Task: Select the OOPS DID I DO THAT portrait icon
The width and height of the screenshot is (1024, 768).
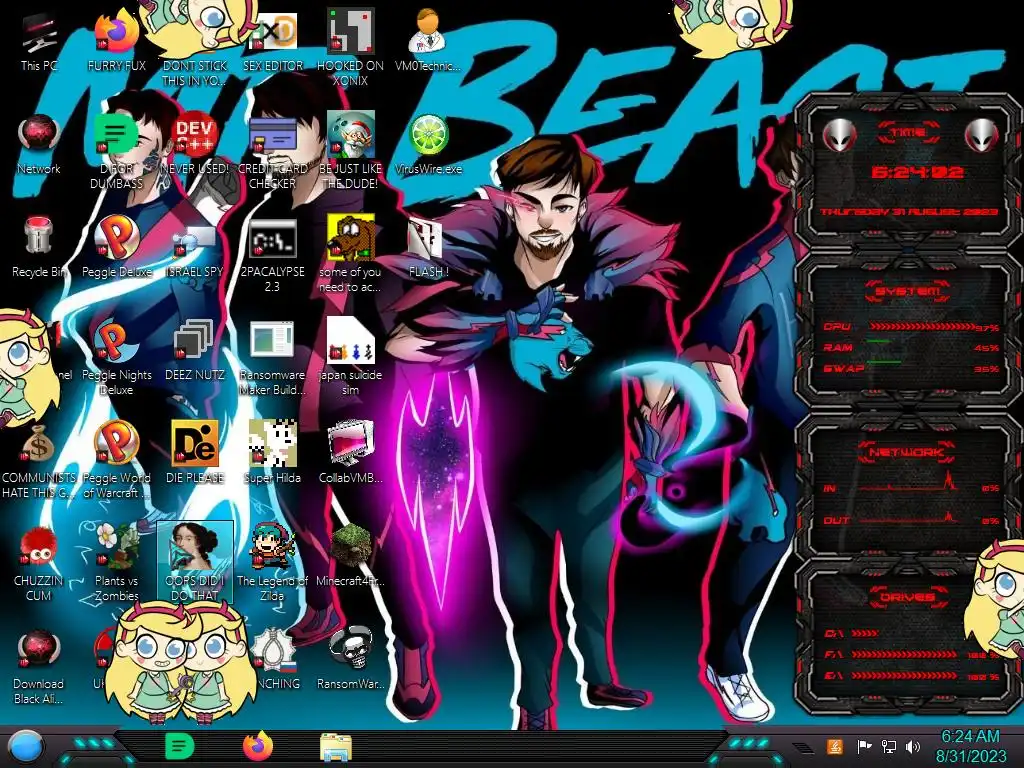Action: tap(195, 562)
